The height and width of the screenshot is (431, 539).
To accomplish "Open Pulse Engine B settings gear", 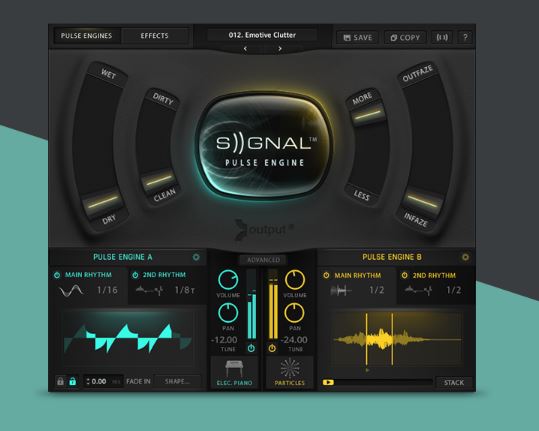I will 465,257.
